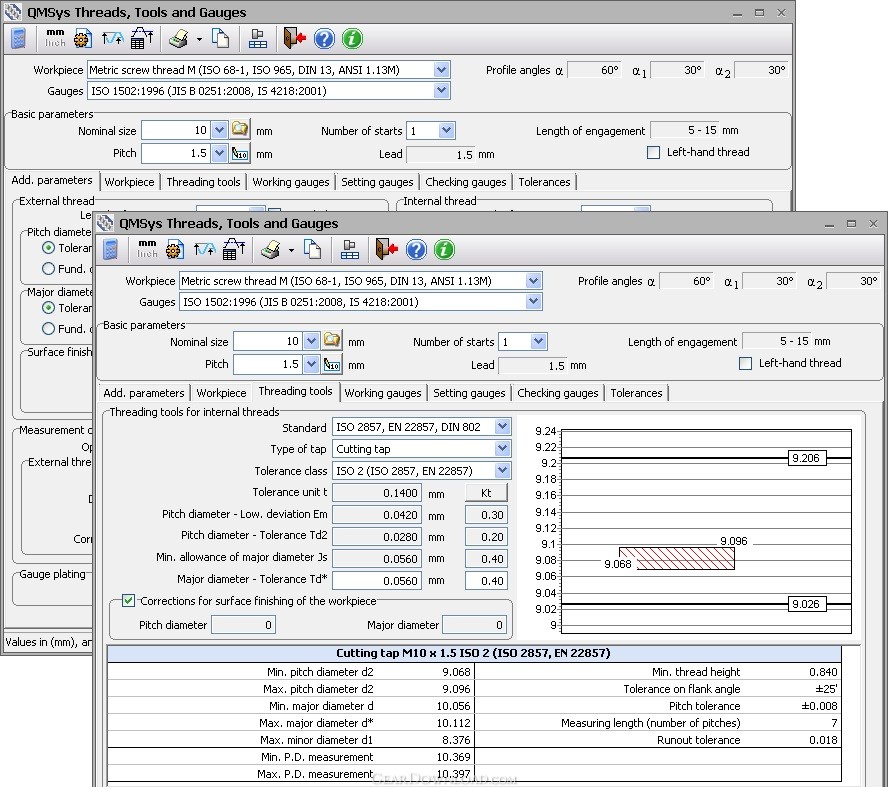The image size is (889, 787).
Task: Select the first radio button under Pitch diameter in back window
Action: point(49,248)
